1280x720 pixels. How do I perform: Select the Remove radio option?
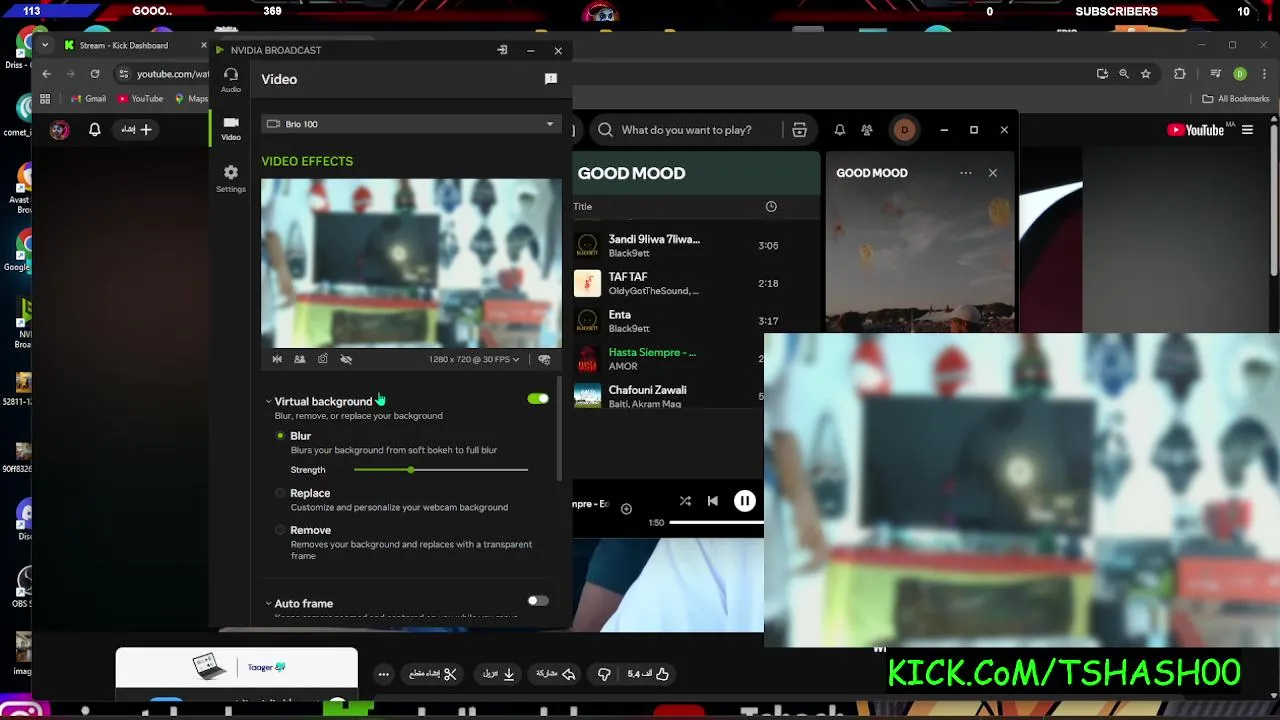tap(280, 530)
